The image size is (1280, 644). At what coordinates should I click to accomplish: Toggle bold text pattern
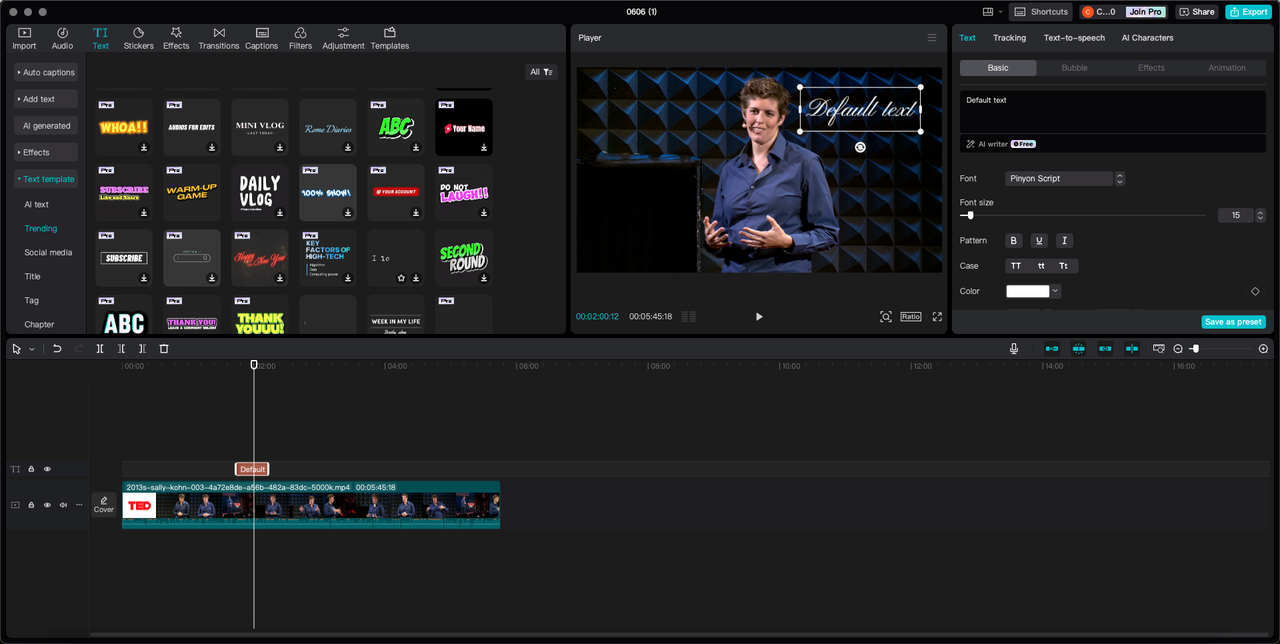point(1014,241)
